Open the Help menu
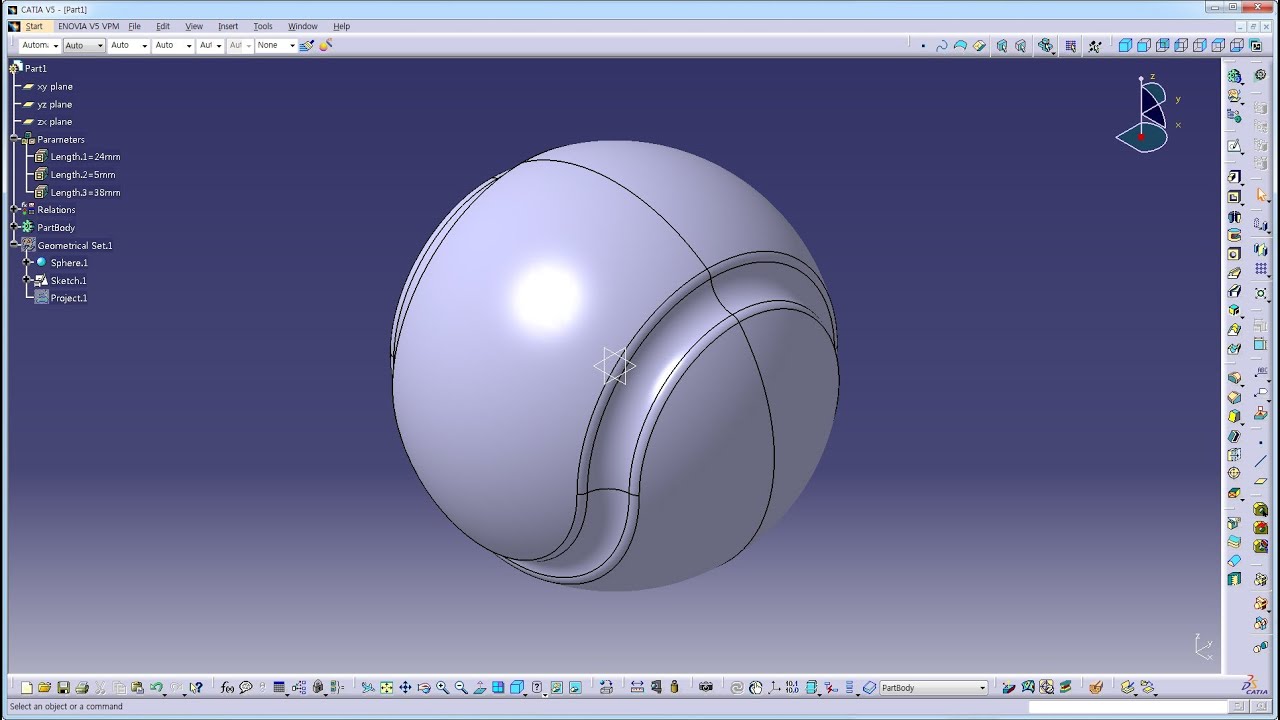 click(x=341, y=26)
